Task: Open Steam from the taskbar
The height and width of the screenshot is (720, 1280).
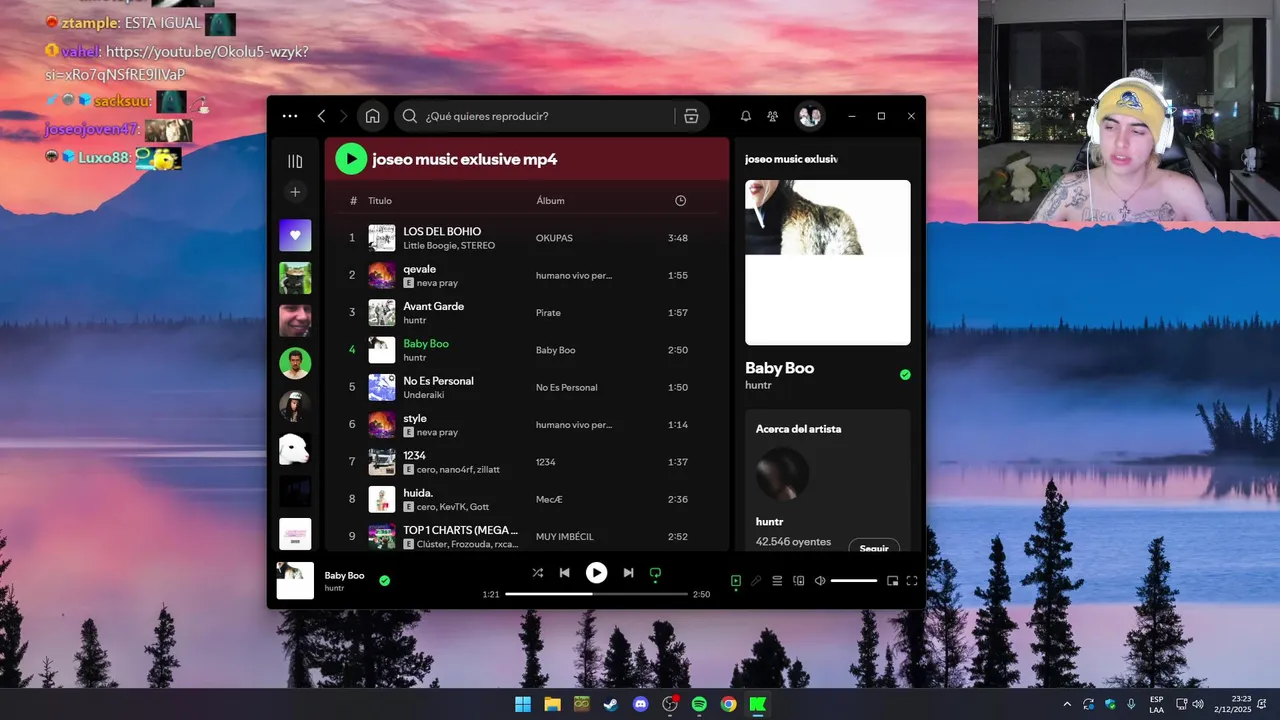Action: point(610,704)
